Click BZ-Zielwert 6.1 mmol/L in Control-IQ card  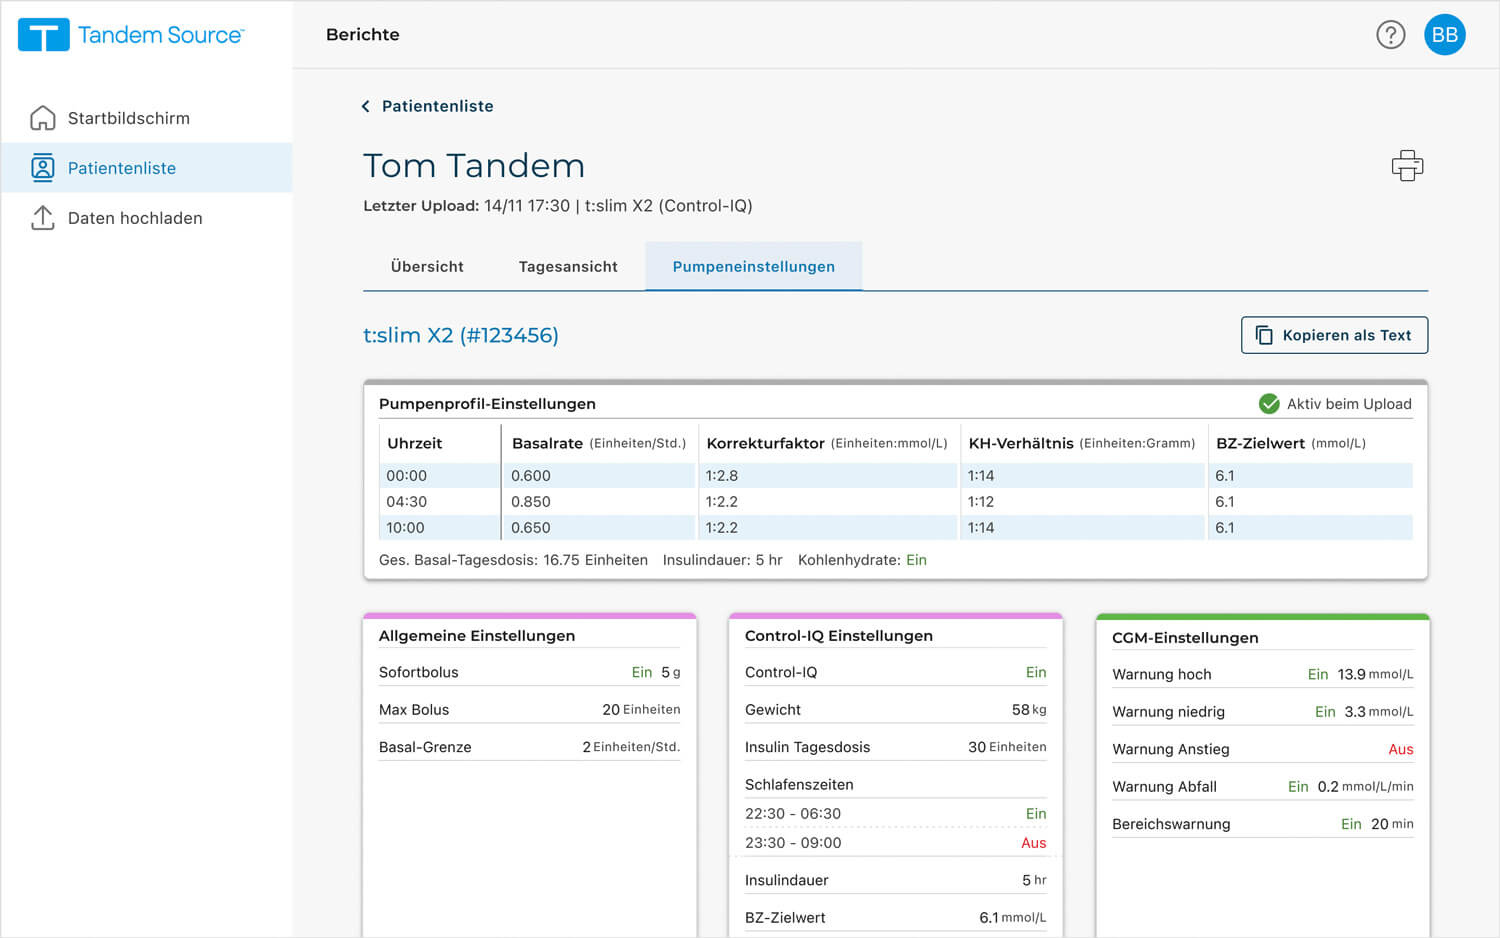click(x=1012, y=917)
